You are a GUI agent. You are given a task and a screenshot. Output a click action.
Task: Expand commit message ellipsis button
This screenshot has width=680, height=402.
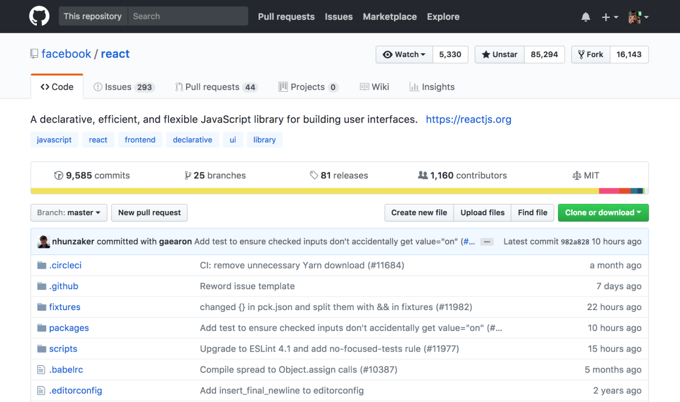(487, 242)
